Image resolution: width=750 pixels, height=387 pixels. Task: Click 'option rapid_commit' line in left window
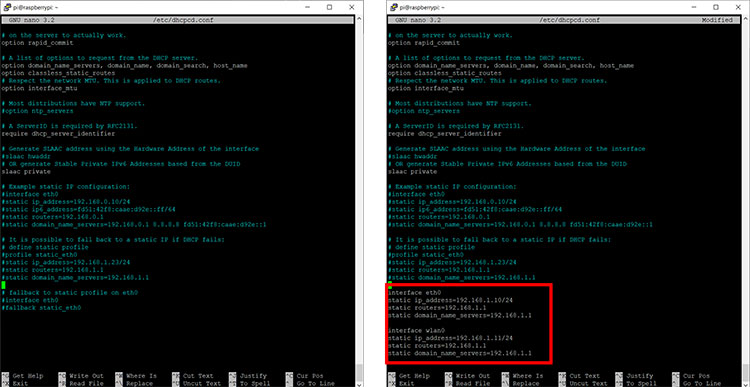(37, 43)
